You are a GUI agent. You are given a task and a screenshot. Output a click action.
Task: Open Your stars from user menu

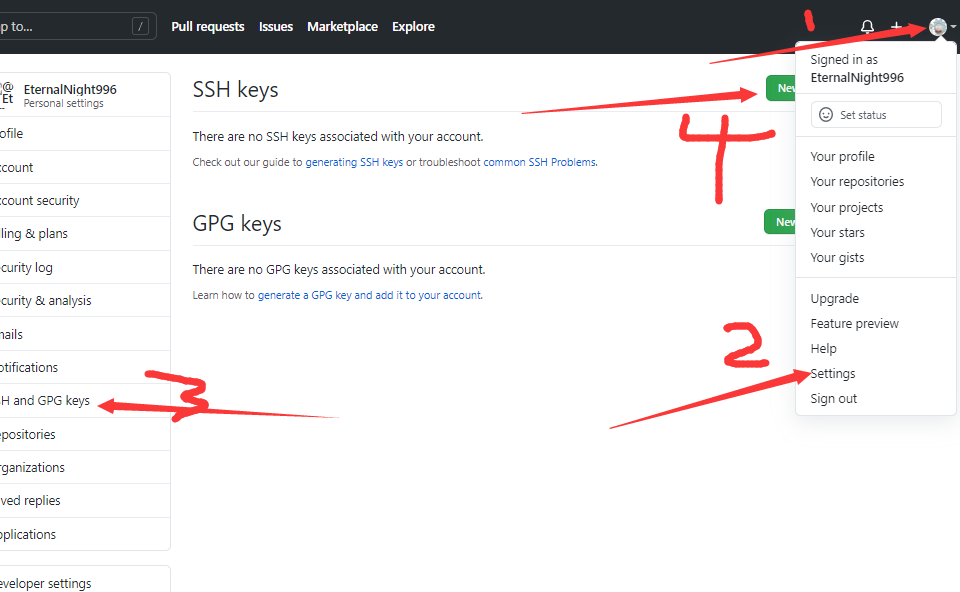point(838,232)
